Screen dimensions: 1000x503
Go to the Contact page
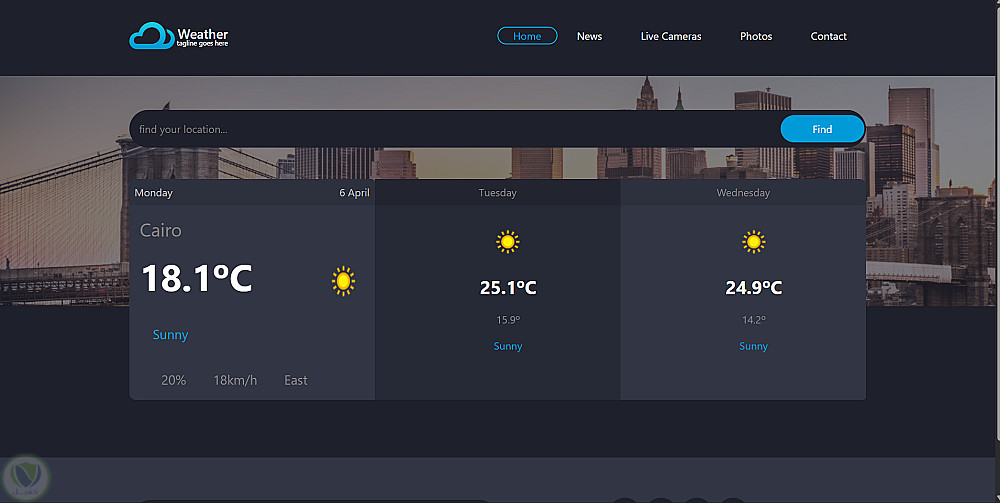pos(828,36)
